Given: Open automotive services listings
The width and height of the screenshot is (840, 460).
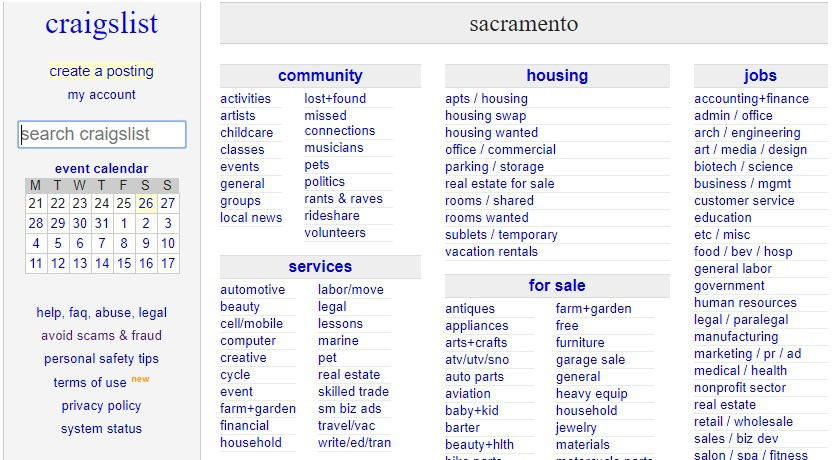Looking at the screenshot, I should pyautogui.click(x=252, y=290).
